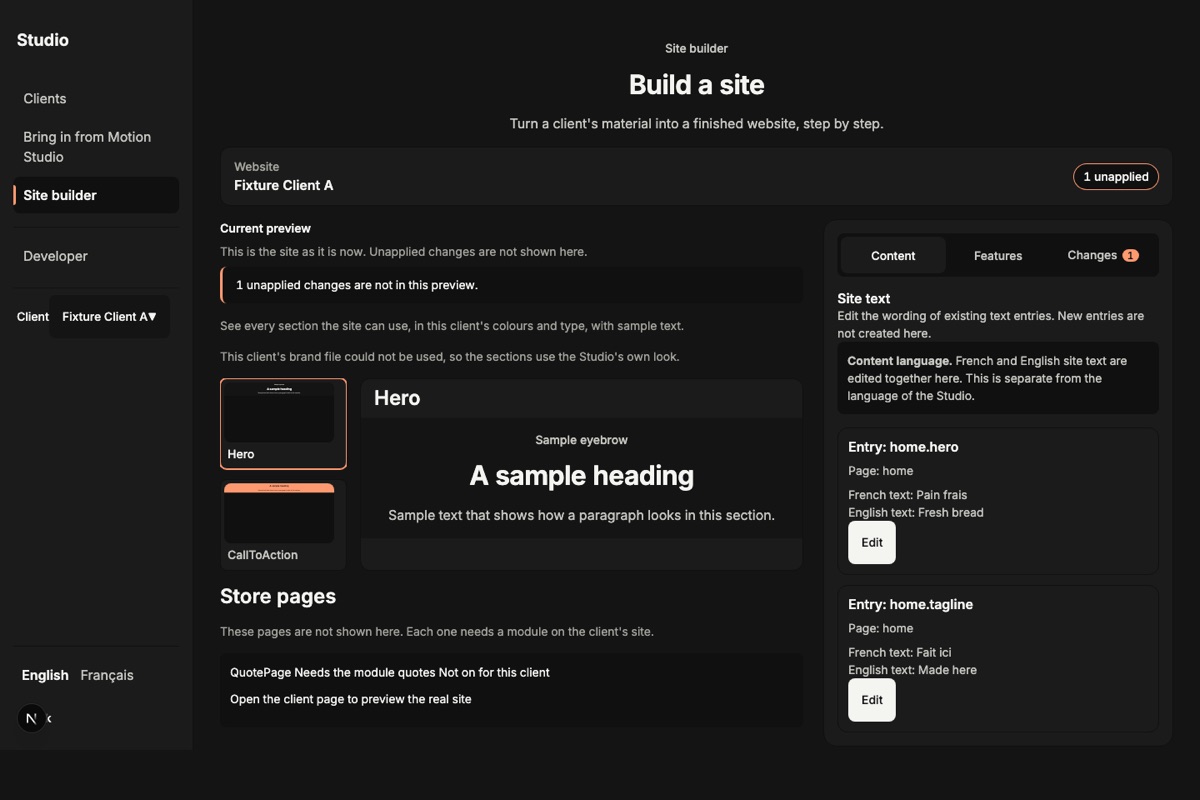Click the Content language note
This screenshot has width=1200, height=800.
coord(998,378)
